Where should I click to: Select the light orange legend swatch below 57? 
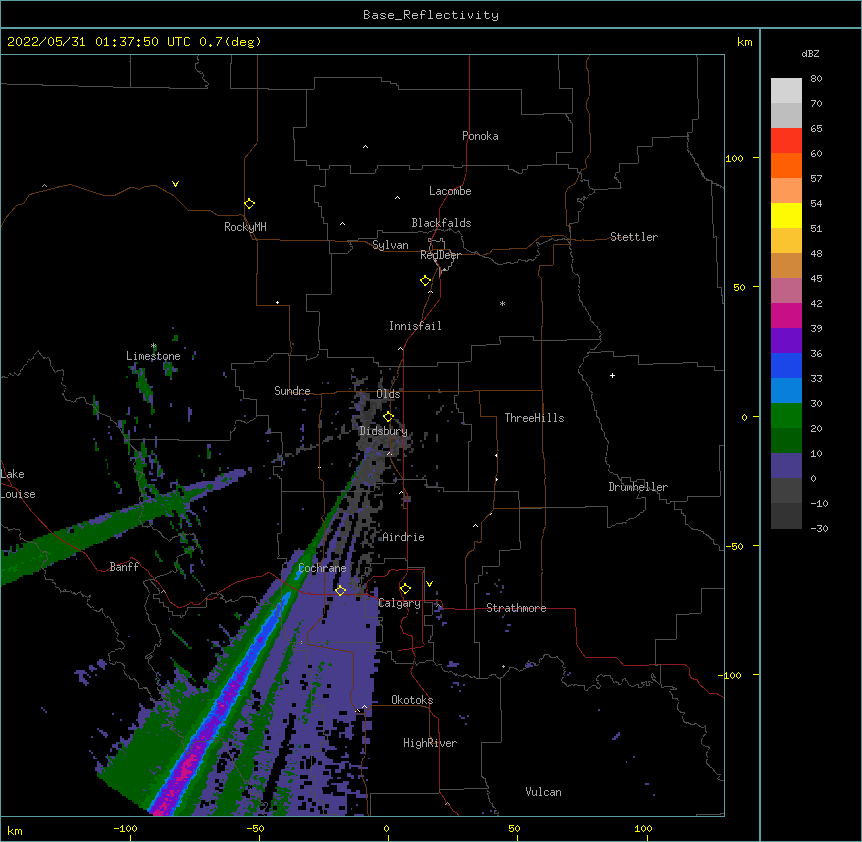pos(786,191)
